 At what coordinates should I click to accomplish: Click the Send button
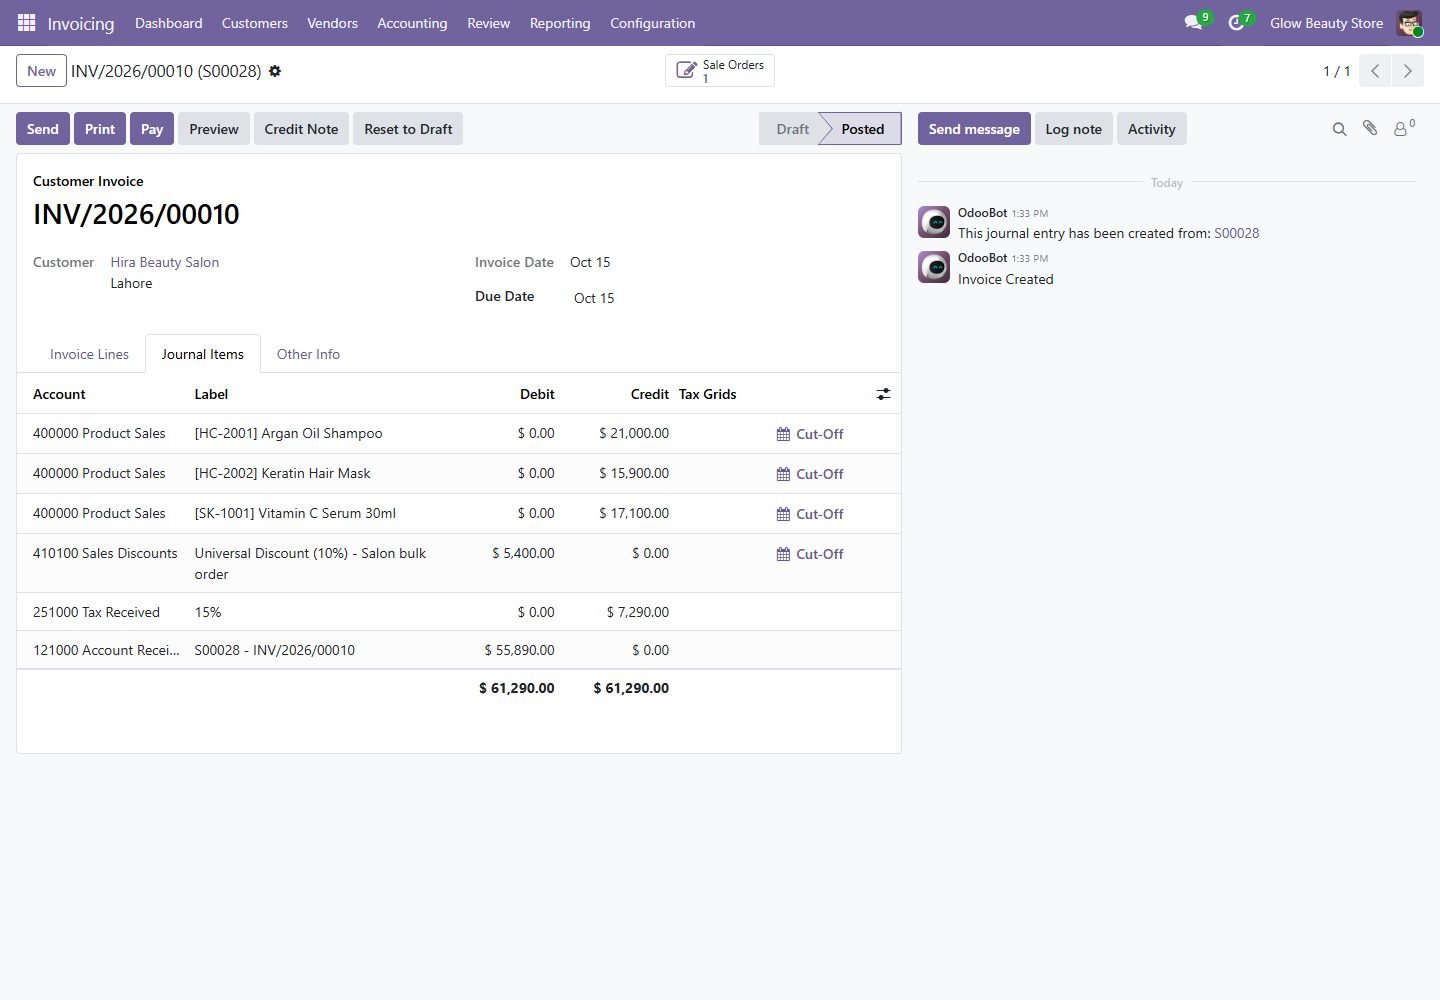(x=43, y=129)
